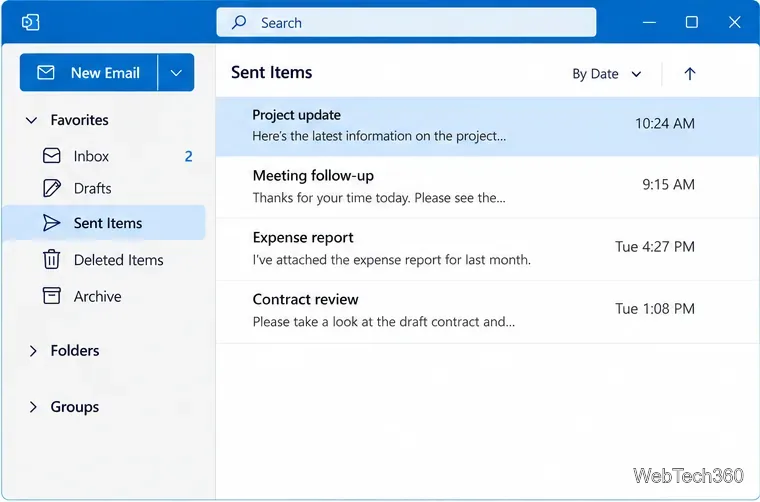The image size is (760, 502).
Task: Open the Contract review email
Action: [488, 311]
